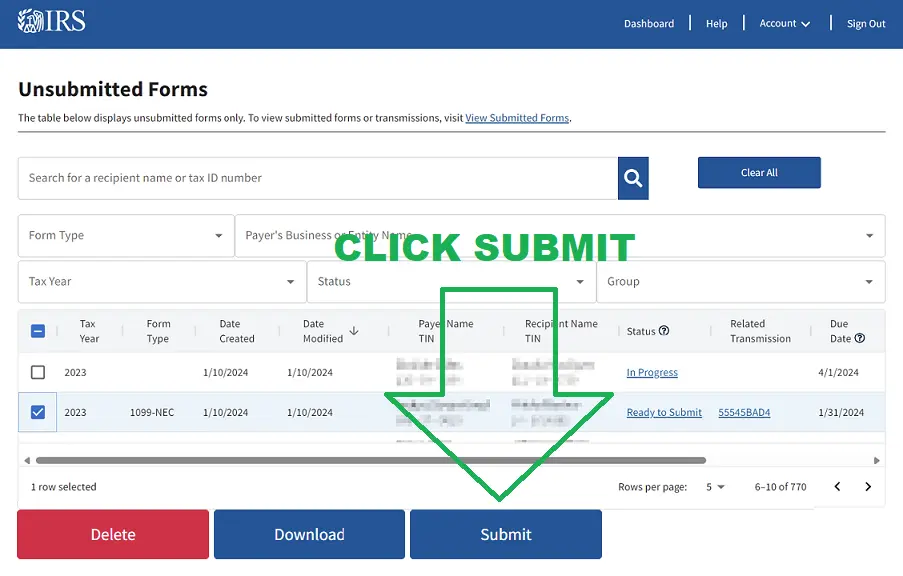Image resolution: width=903 pixels, height=576 pixels.
Task: Click horizontal table scrollbar thumb
Action: tap(371, 460)
